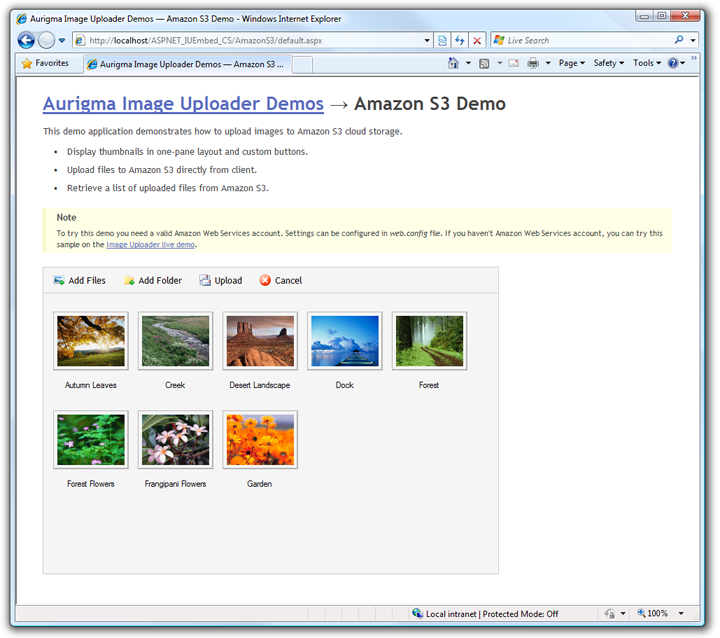Select the Desert Landscape thumbnail
Screen dimensions: 720x638
pos(260,341)
